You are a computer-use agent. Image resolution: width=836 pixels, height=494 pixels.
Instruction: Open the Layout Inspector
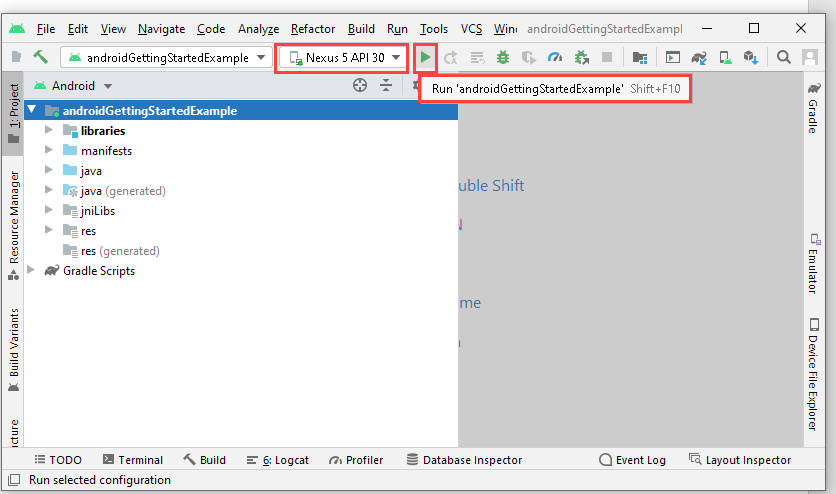(740, 459)
